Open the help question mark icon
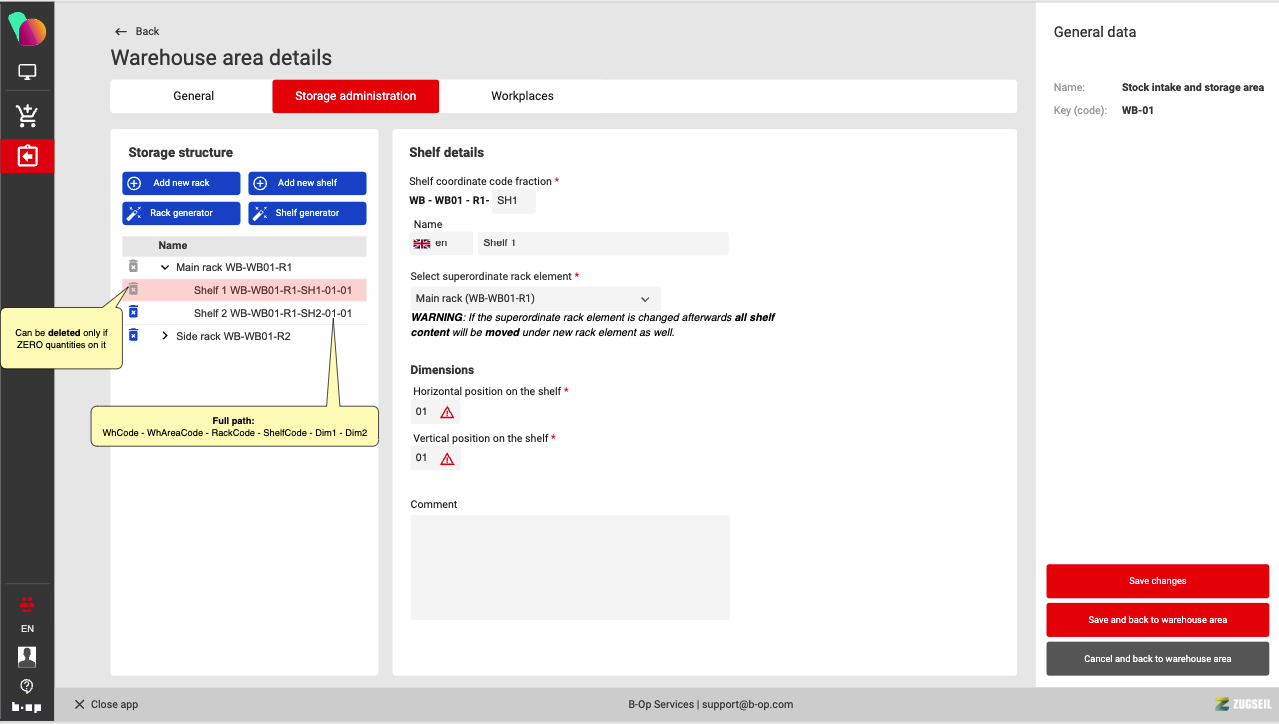This screenshot has height=724, width=1279. (x=27, y=686)
